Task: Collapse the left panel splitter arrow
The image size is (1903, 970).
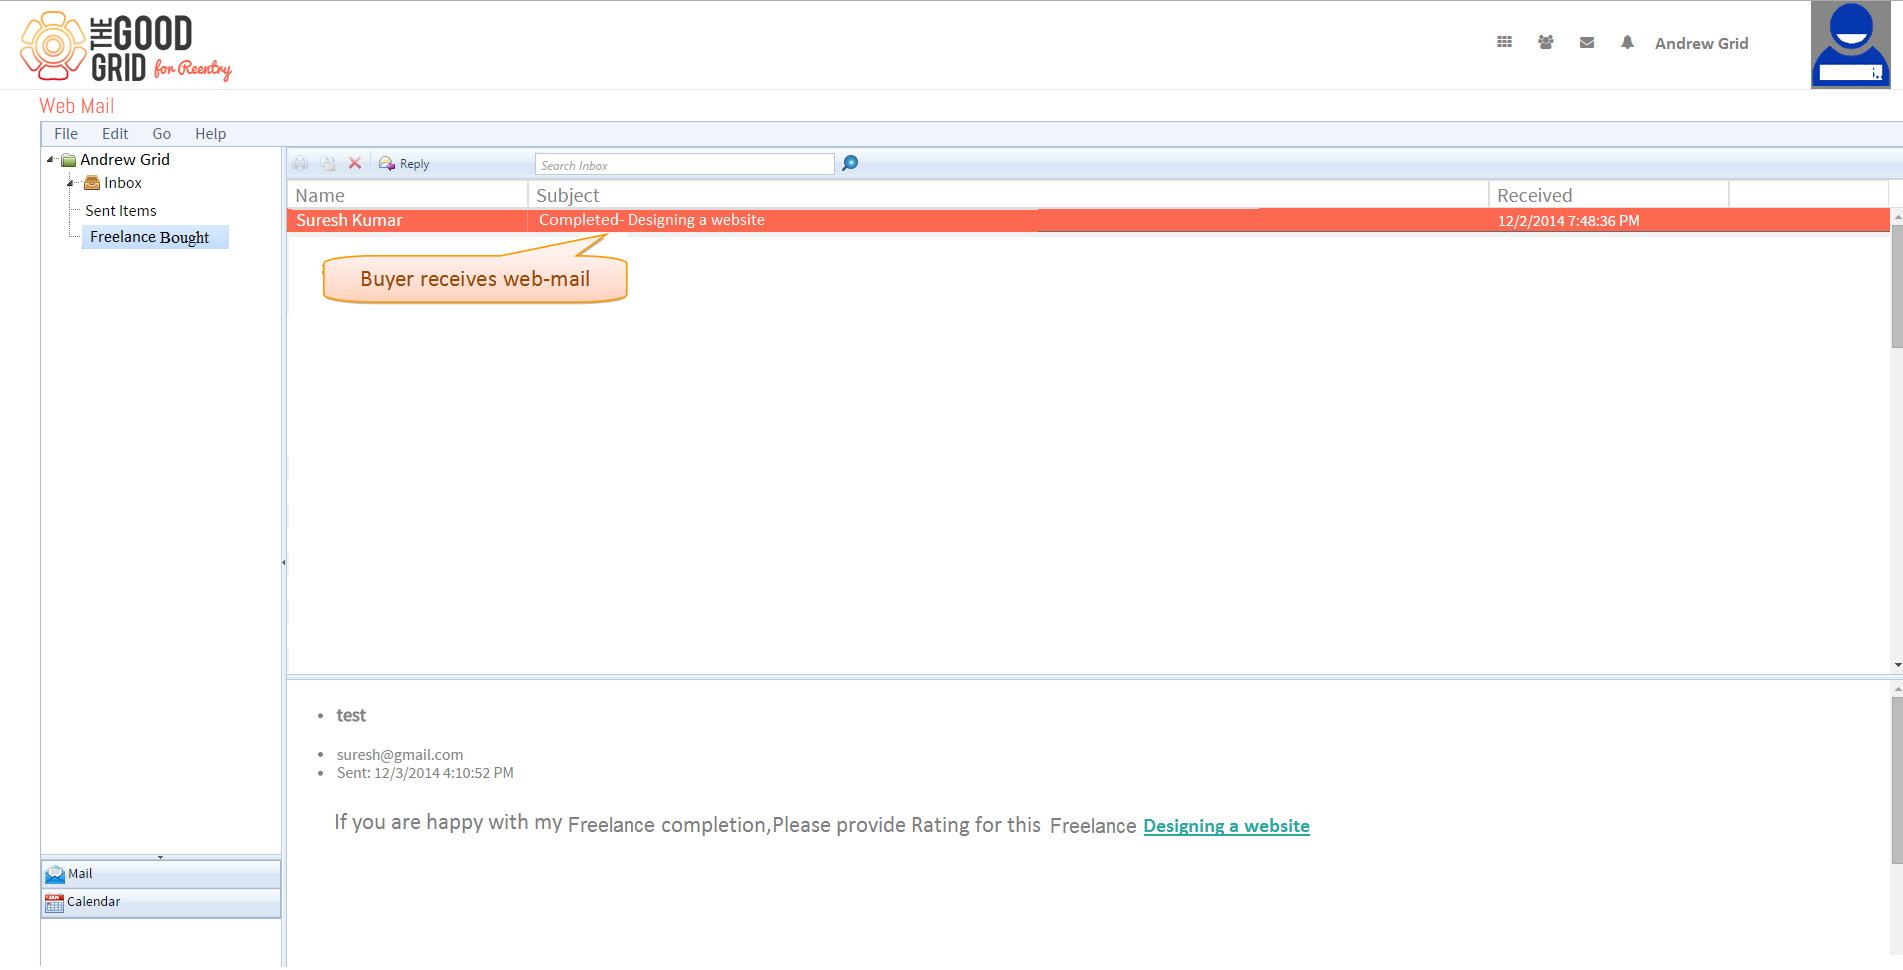Action: click(284, 562)
